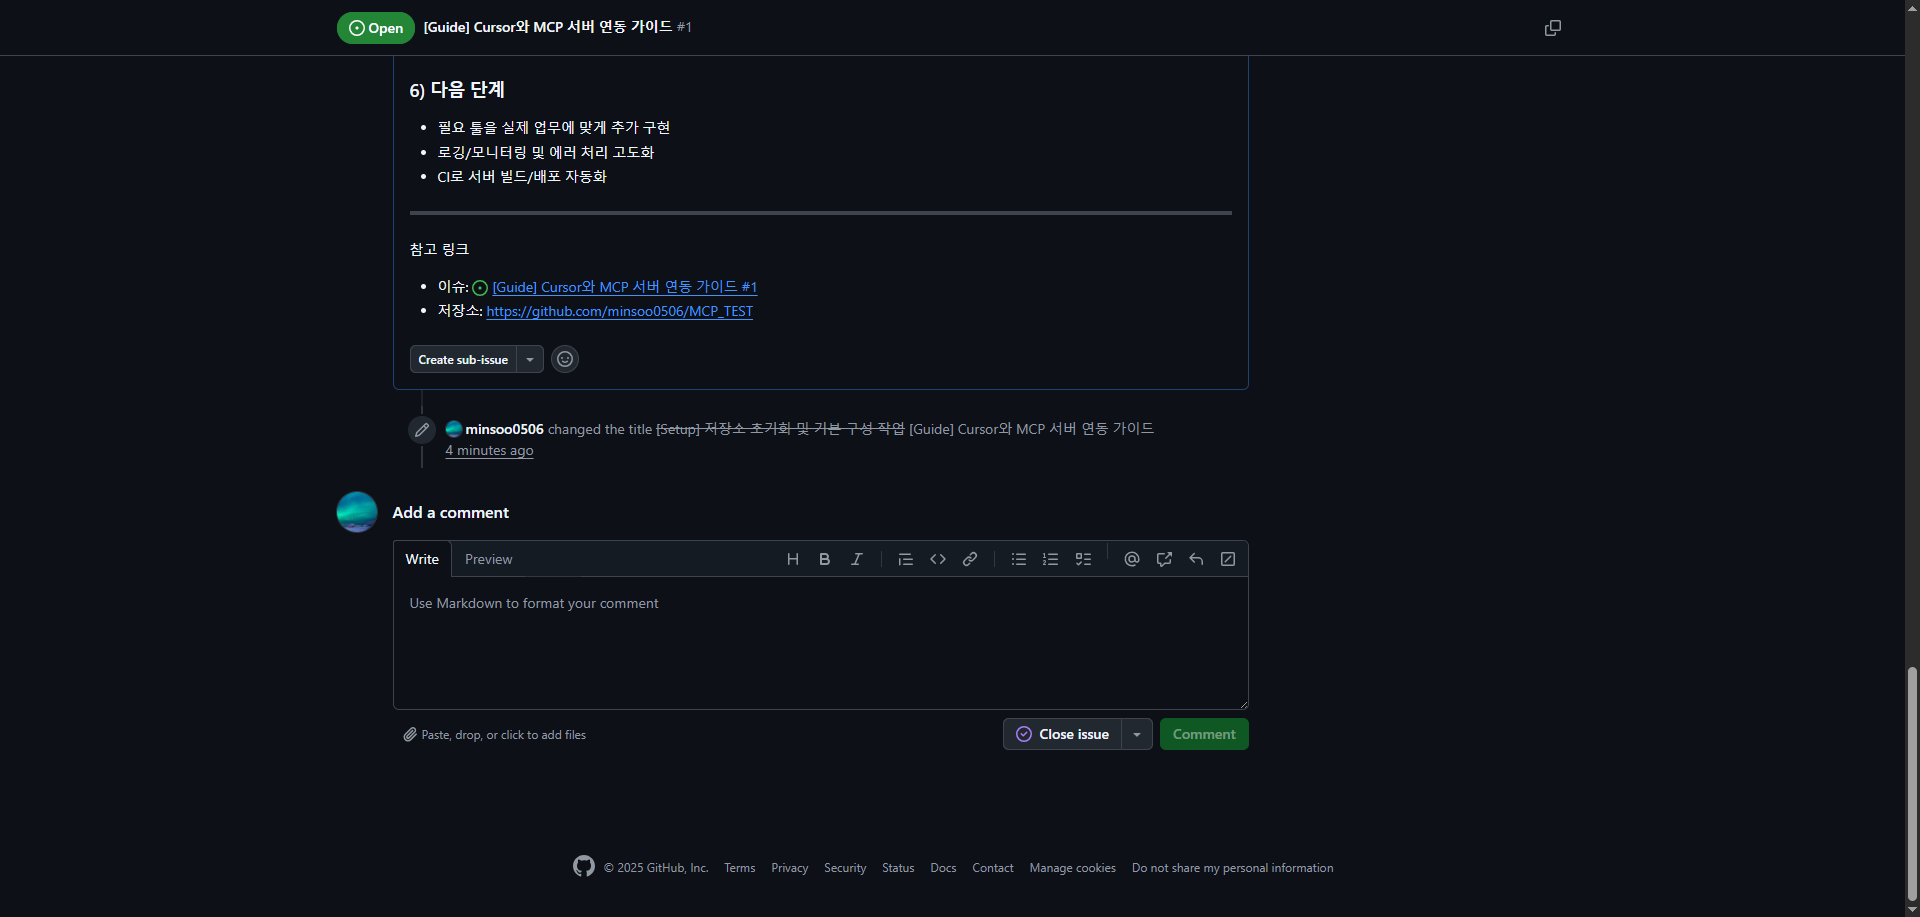Viewport: 1920px width, 917px height.
Task: Submit with the green Comment button
Action: (x=1204, y=734)
